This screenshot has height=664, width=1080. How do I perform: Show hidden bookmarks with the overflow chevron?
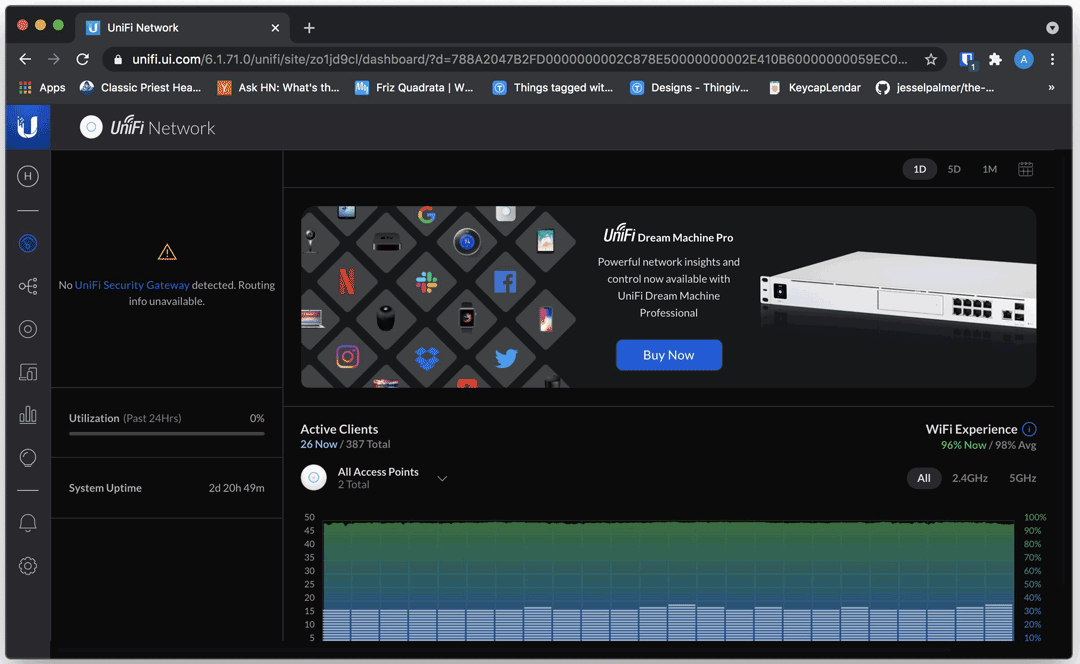click(1051, 87)
